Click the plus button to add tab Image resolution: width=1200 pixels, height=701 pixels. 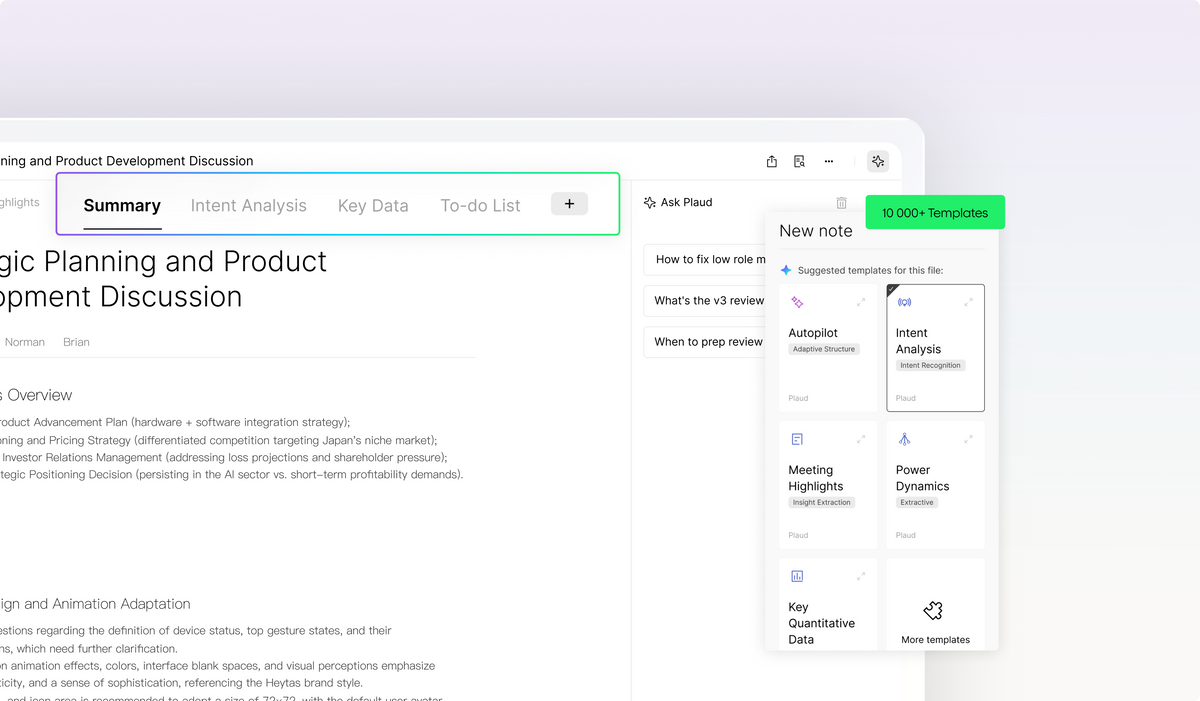click(569, 204)
